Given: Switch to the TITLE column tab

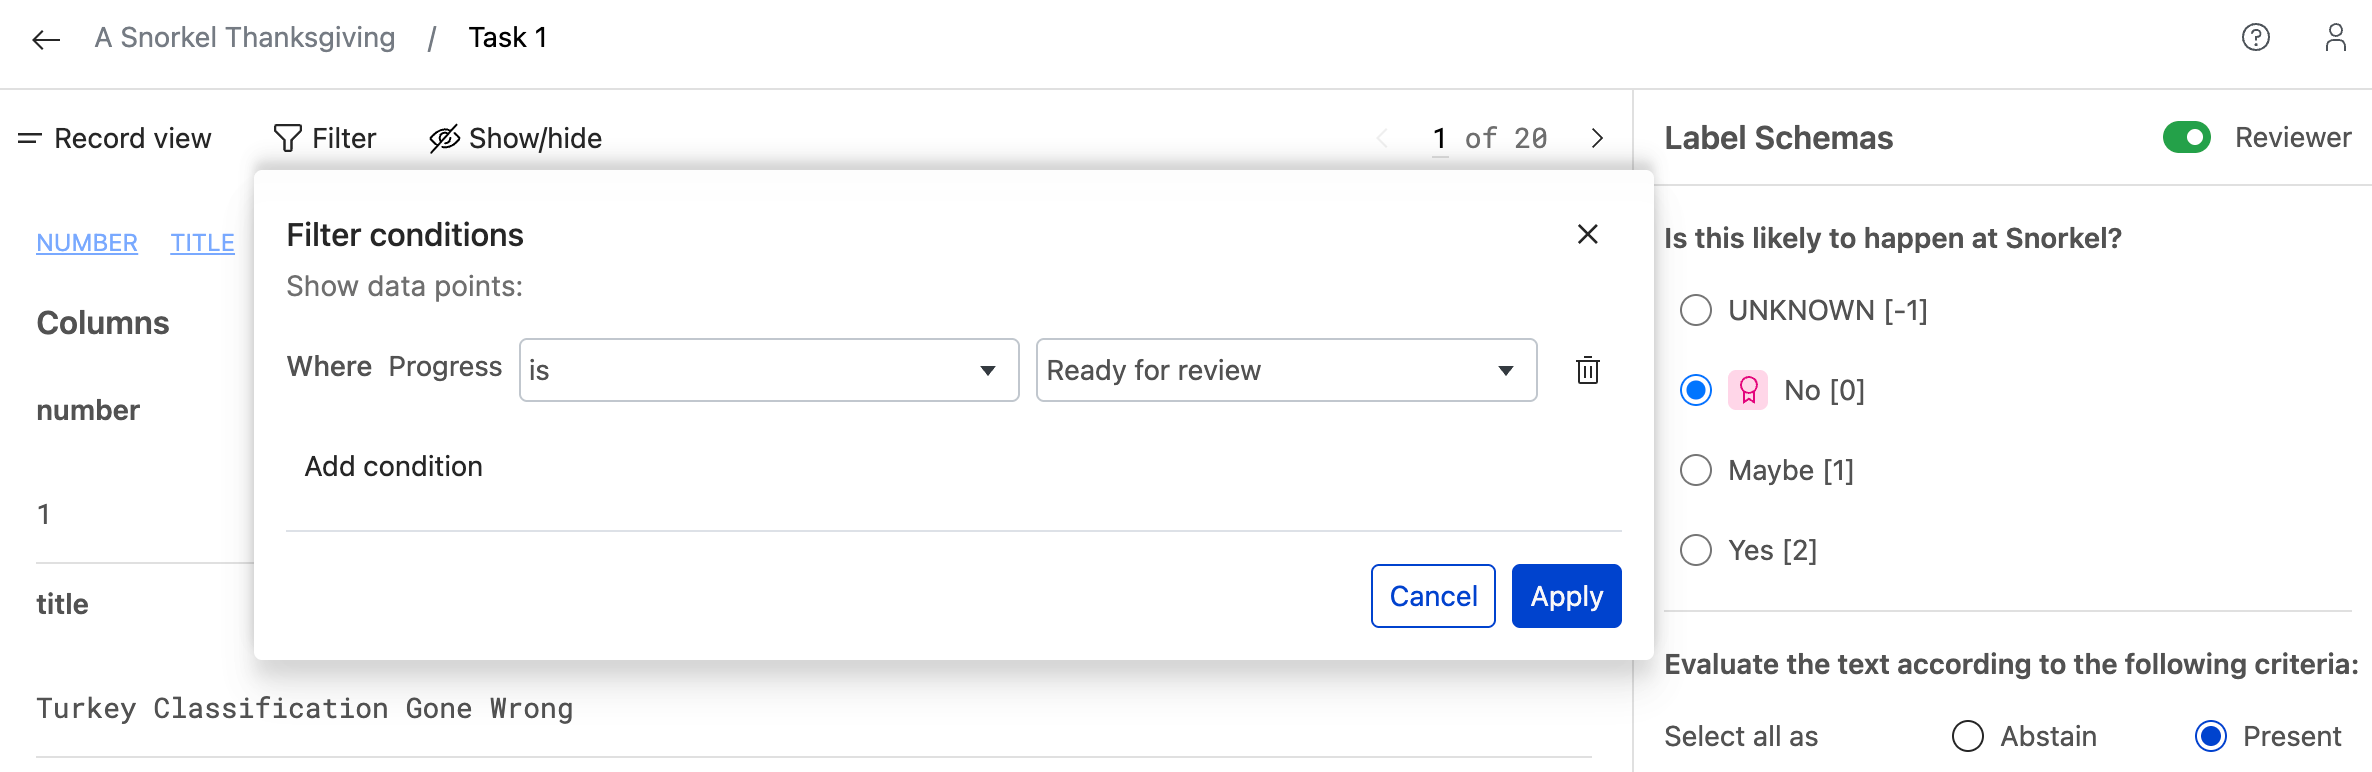Looking at the screenshot, I should 202,242.
